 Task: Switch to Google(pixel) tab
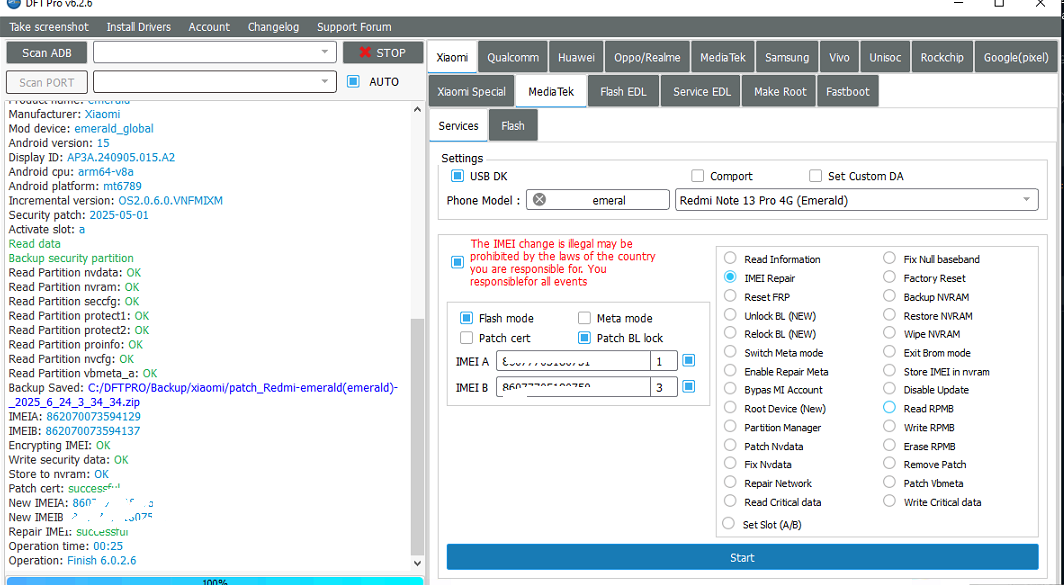(x=1016, y=57)
